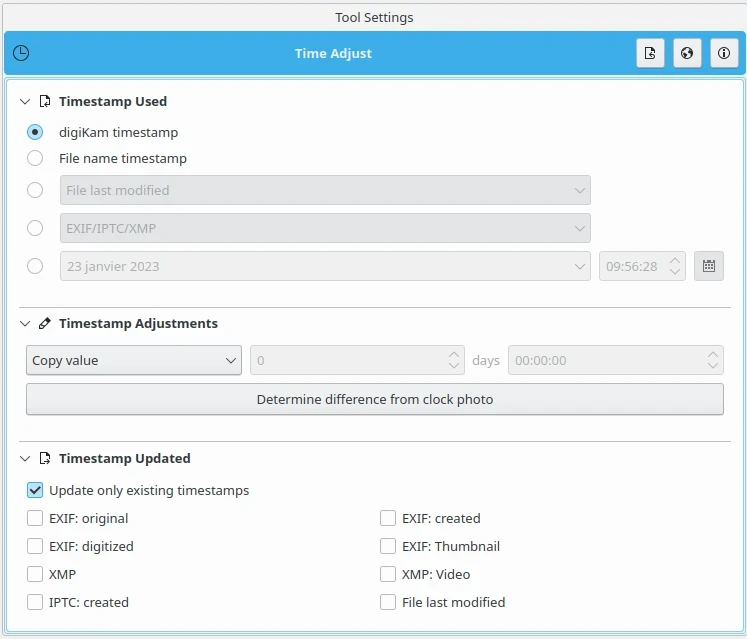Collapse the Timestamp Adjustments section
This screenshot has width=747, height=639.
coord(25,324)
